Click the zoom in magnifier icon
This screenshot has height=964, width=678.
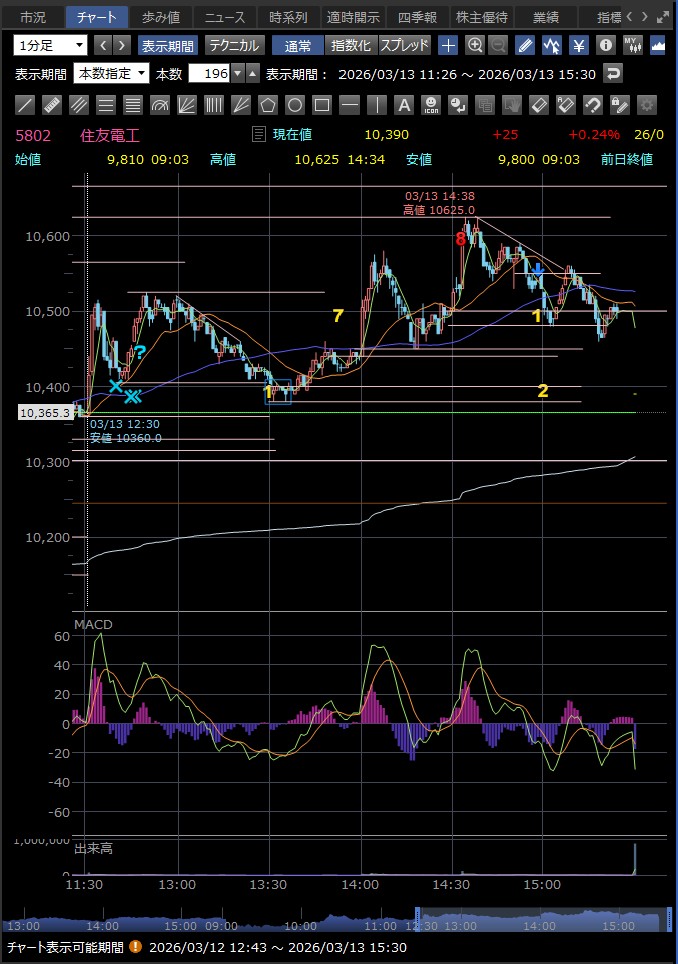pyautogui.click(x=475, y=45)
